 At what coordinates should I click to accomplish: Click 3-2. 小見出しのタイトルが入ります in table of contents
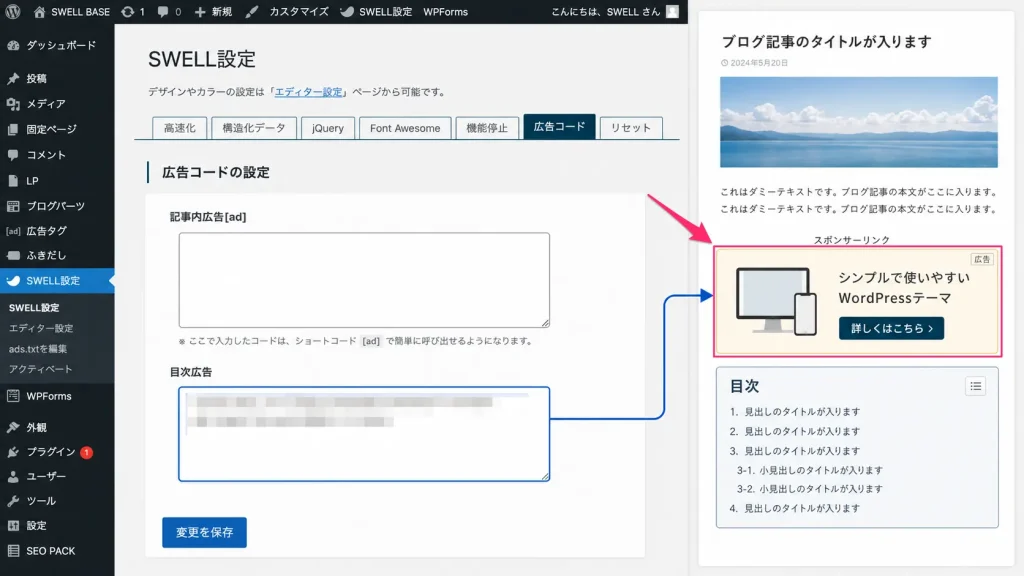(810, 489)
